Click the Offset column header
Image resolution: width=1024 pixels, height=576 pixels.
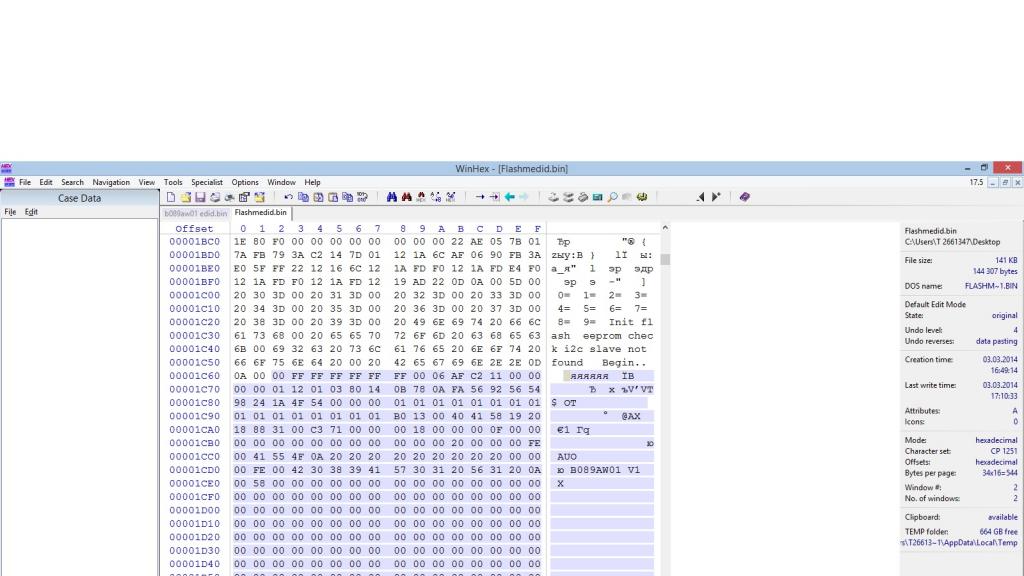(x=194, y=229)
